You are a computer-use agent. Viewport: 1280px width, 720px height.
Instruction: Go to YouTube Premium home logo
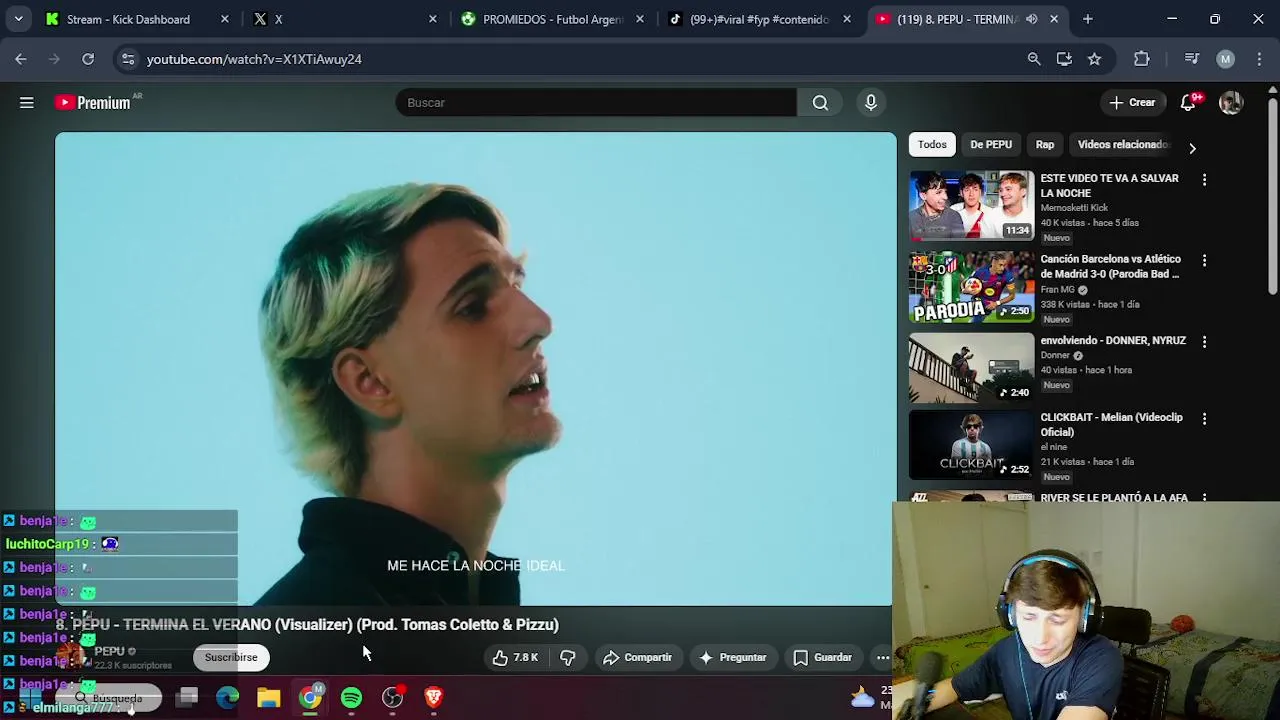[92, 102]
